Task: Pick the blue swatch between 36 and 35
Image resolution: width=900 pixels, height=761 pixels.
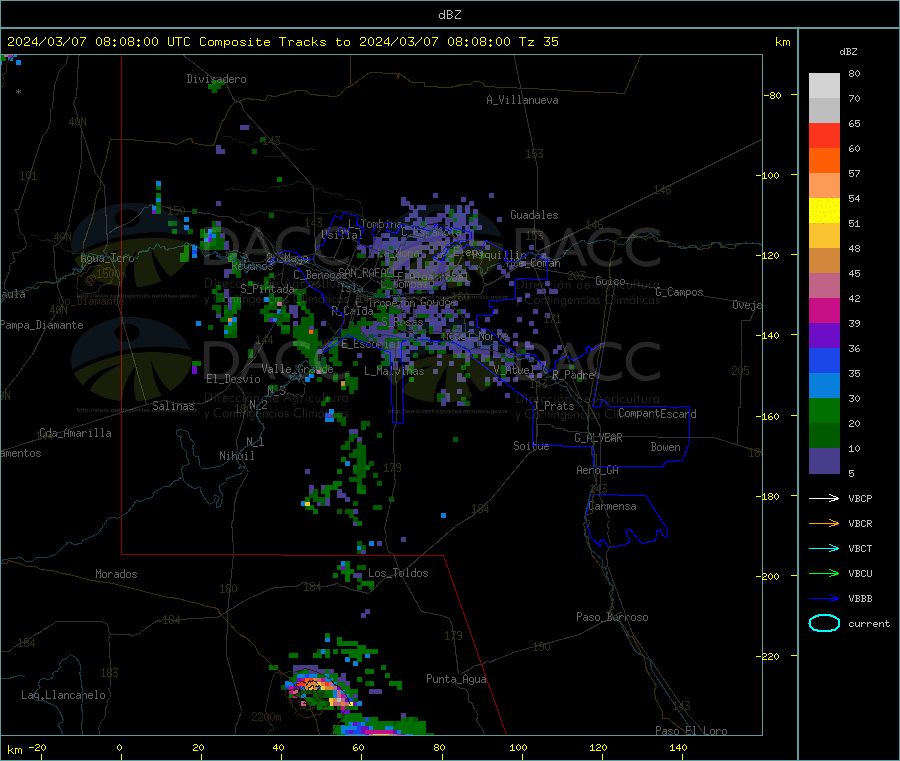Action: [824, 360]
